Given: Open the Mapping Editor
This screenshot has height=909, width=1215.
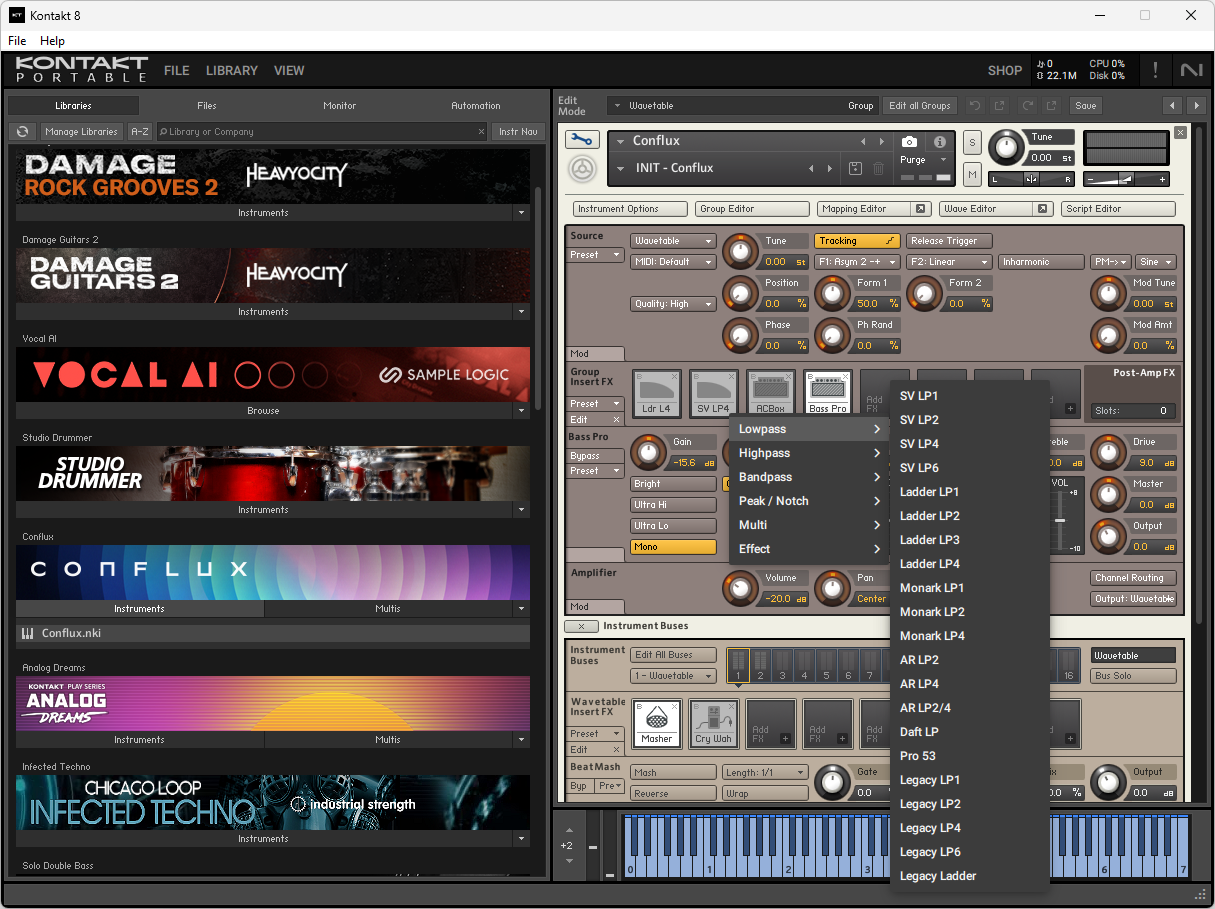Looking at the screenshot, I should [x=874, y=209].
